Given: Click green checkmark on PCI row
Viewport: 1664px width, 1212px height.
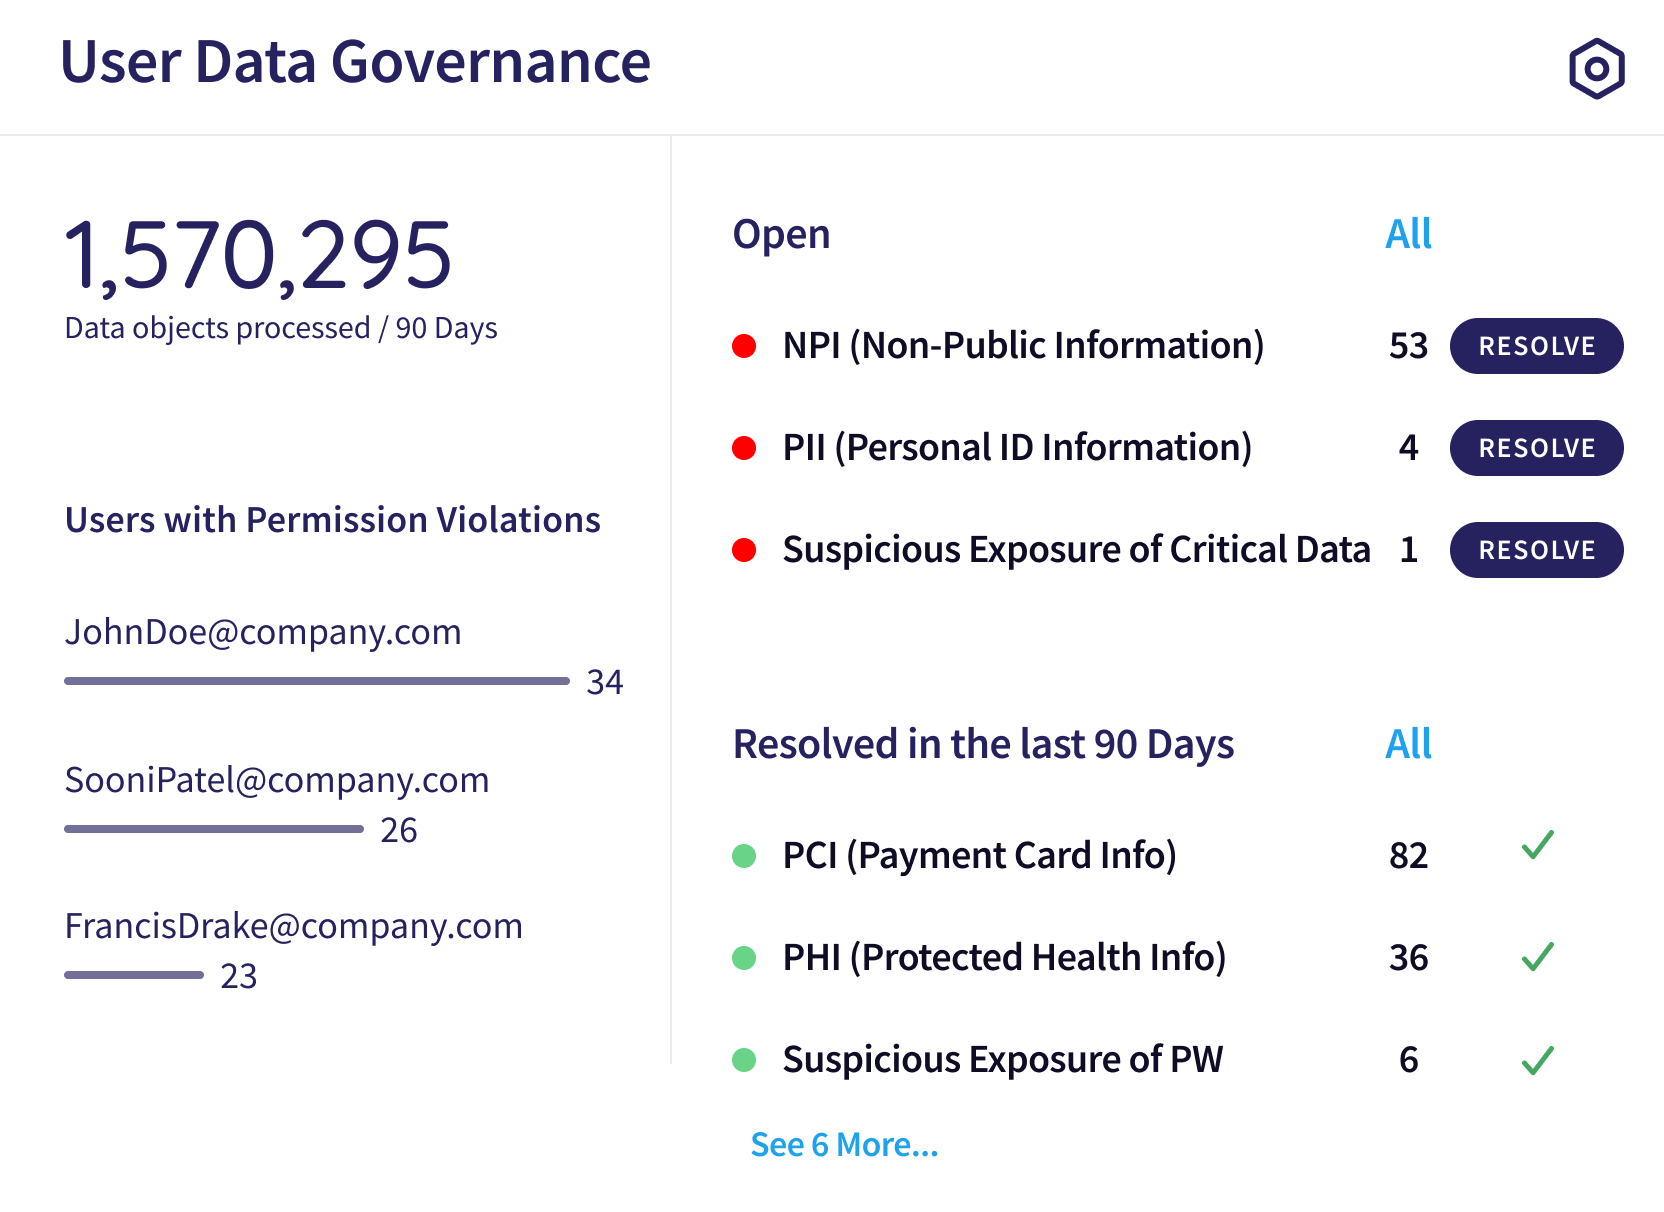Looking at the screenshot, I should [1537, 846].
